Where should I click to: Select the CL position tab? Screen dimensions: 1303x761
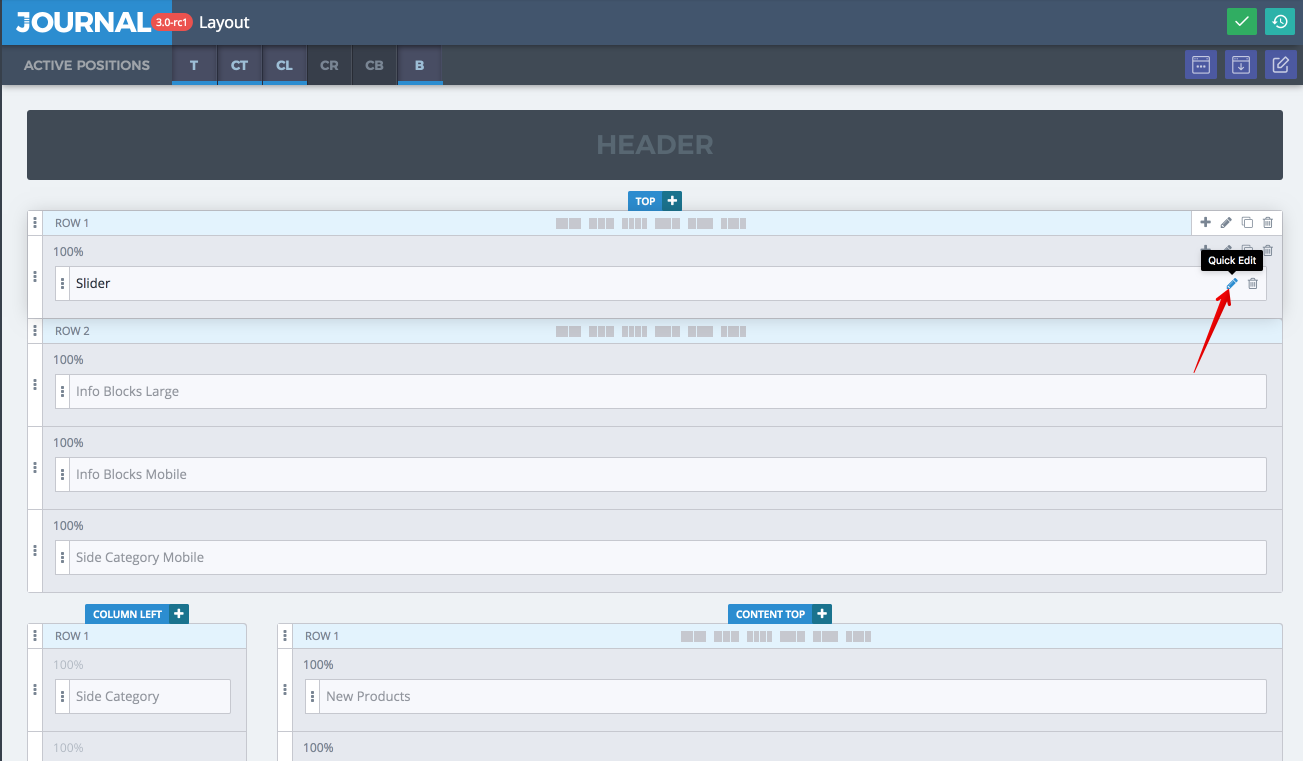(284, 65)
